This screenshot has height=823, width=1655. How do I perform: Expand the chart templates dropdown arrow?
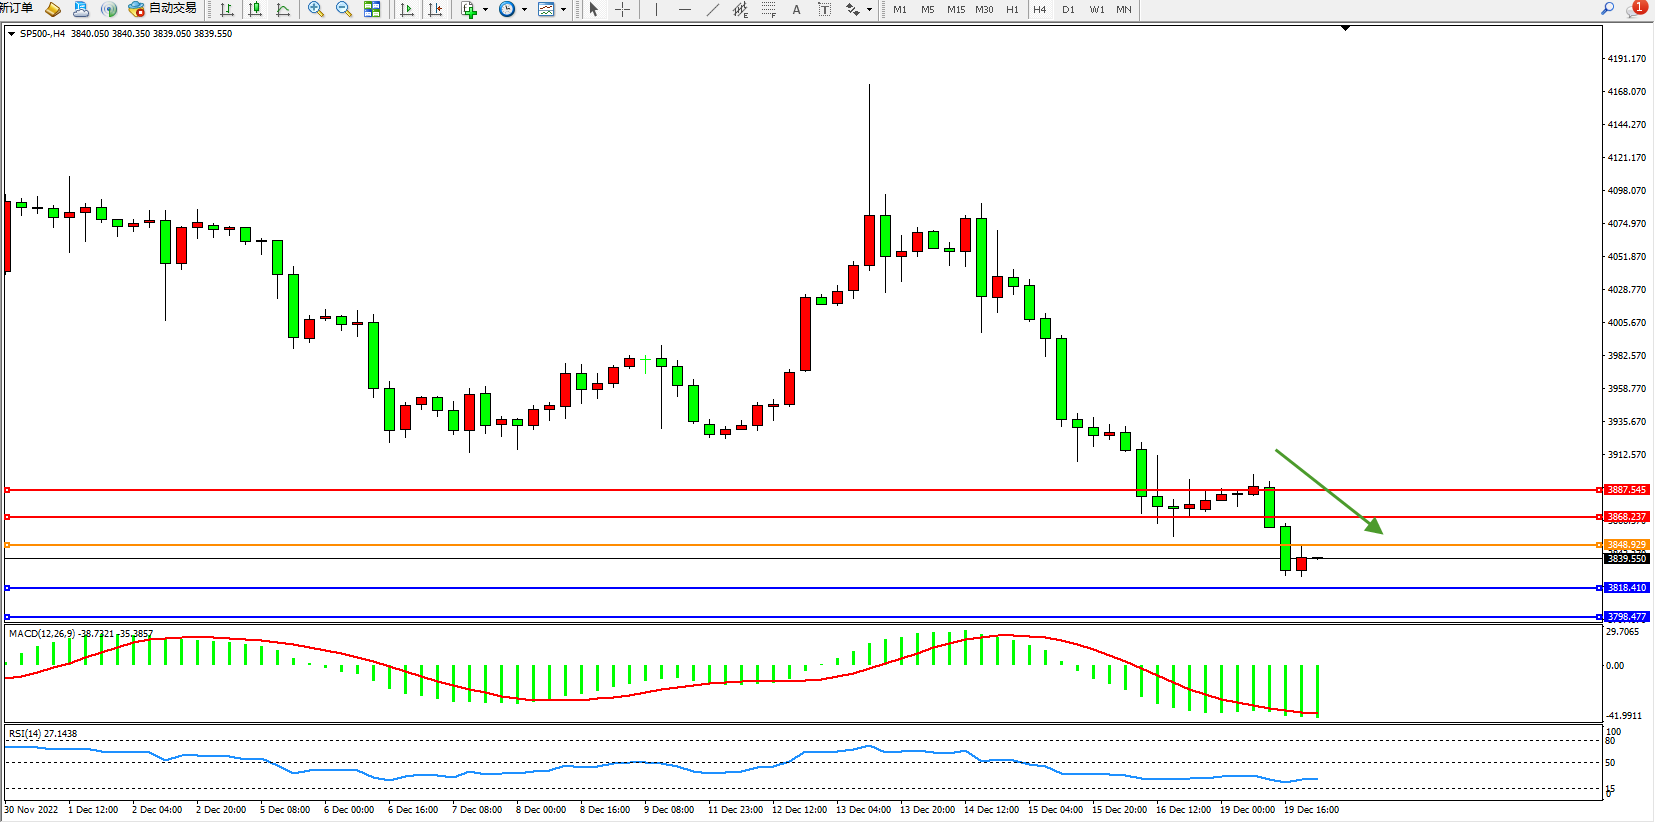pos(563,10)
